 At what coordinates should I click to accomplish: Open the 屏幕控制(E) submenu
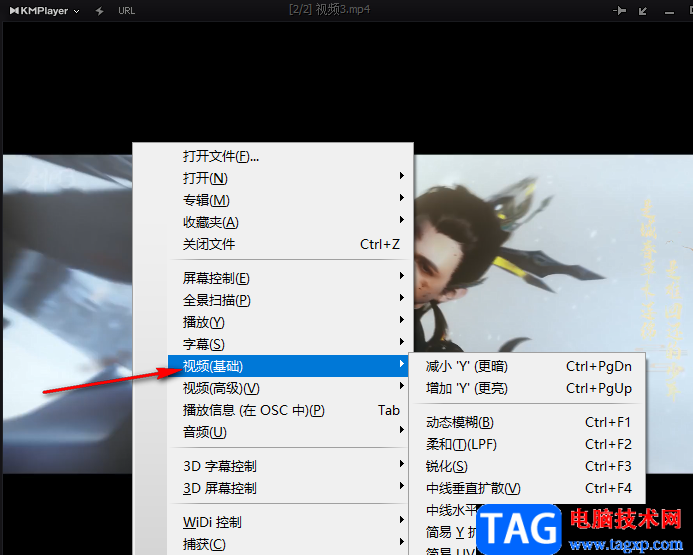point(290,278)
